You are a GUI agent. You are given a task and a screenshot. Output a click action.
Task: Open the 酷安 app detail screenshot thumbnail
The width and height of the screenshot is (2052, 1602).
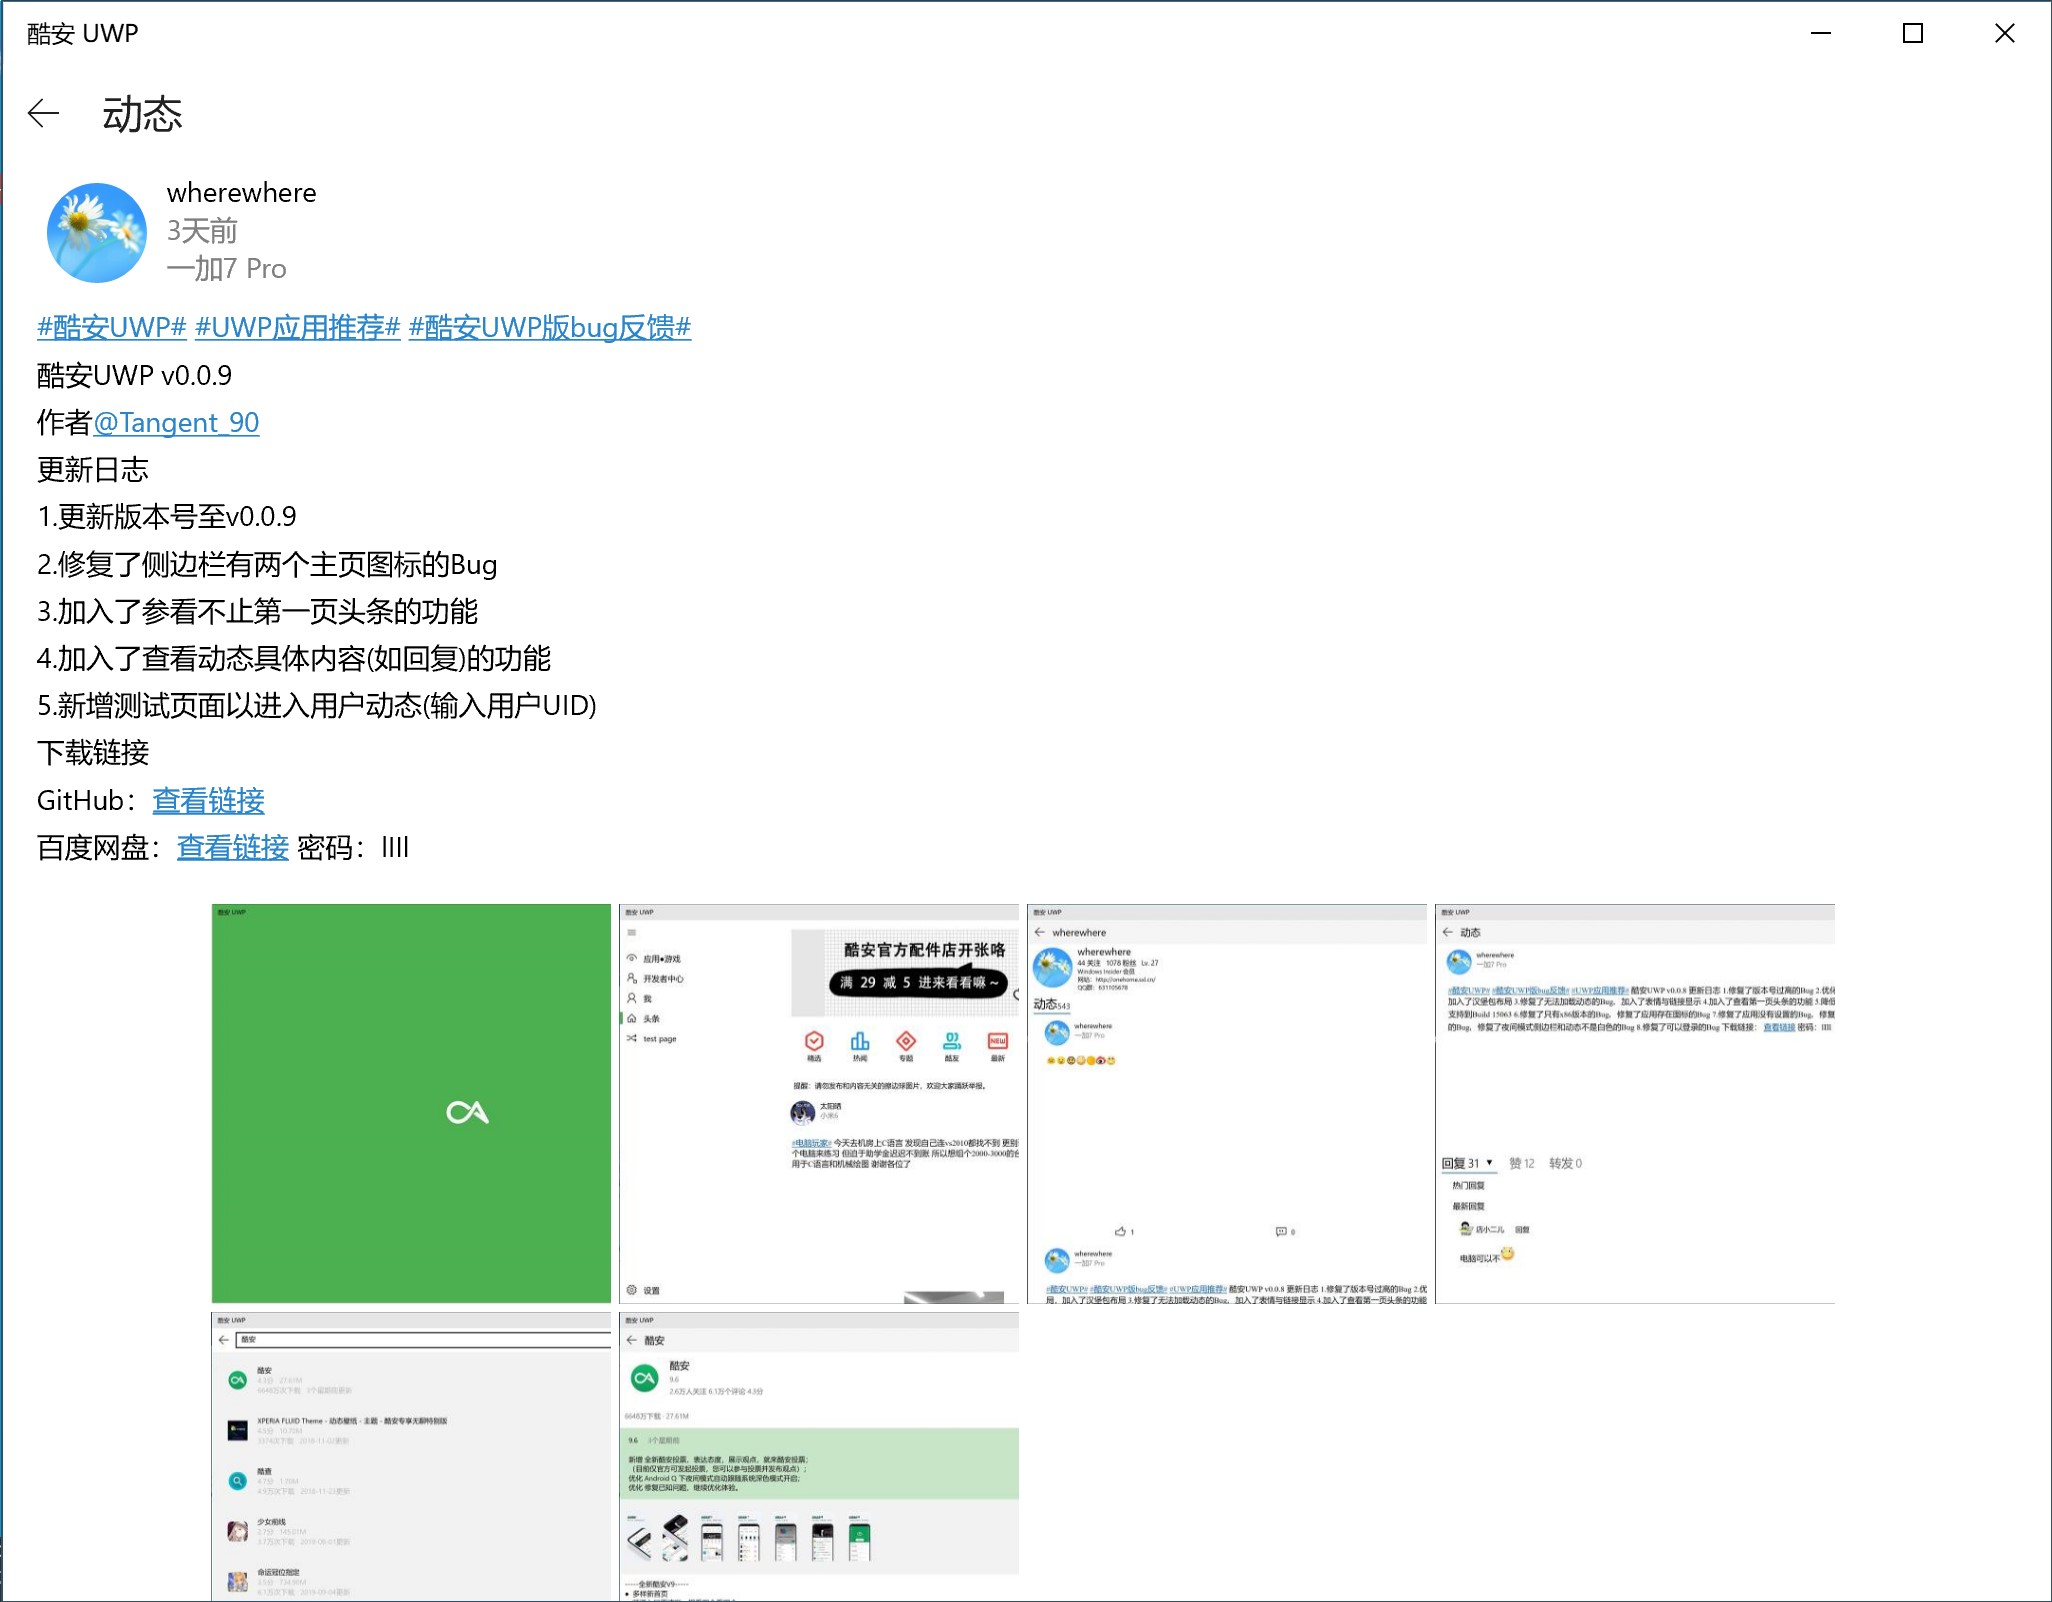click(x=819, y=1456)
